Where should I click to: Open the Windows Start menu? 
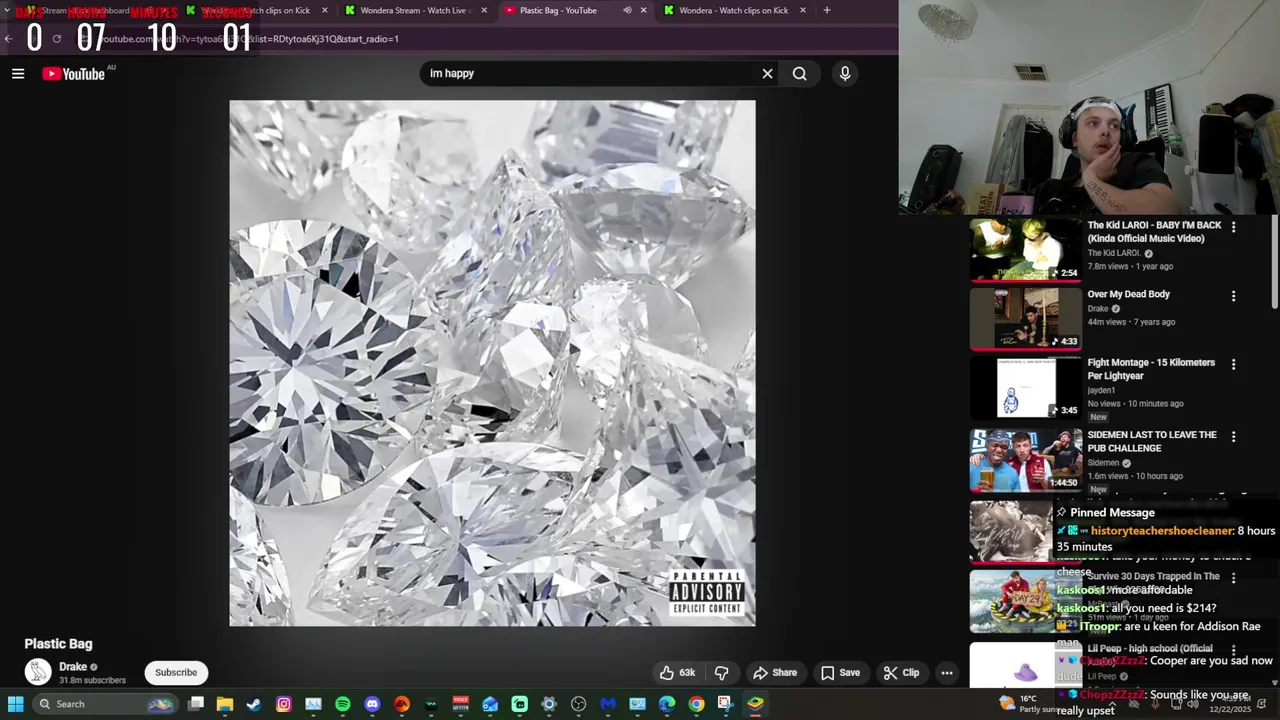15,704
